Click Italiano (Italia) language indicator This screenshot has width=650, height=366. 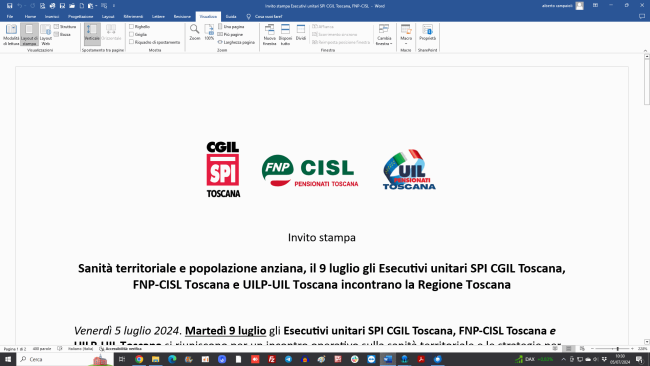80,349
